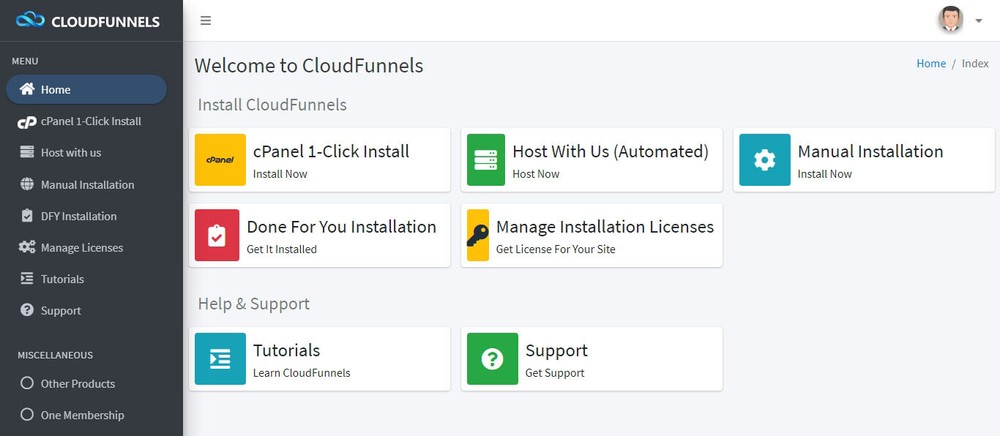The image size is (1000, 436).
Task: Open Manage Licenses sidebar item
Action: tap(86, 247)
